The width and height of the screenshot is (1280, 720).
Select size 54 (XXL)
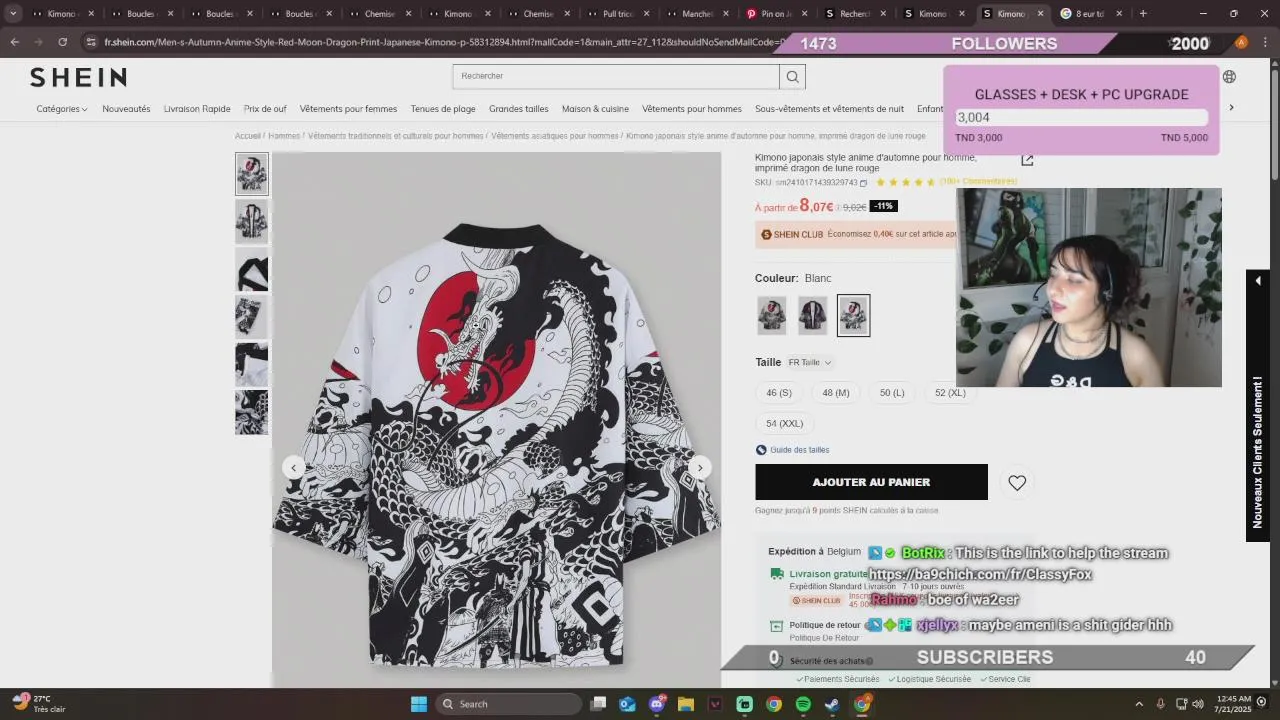point(785,423)
